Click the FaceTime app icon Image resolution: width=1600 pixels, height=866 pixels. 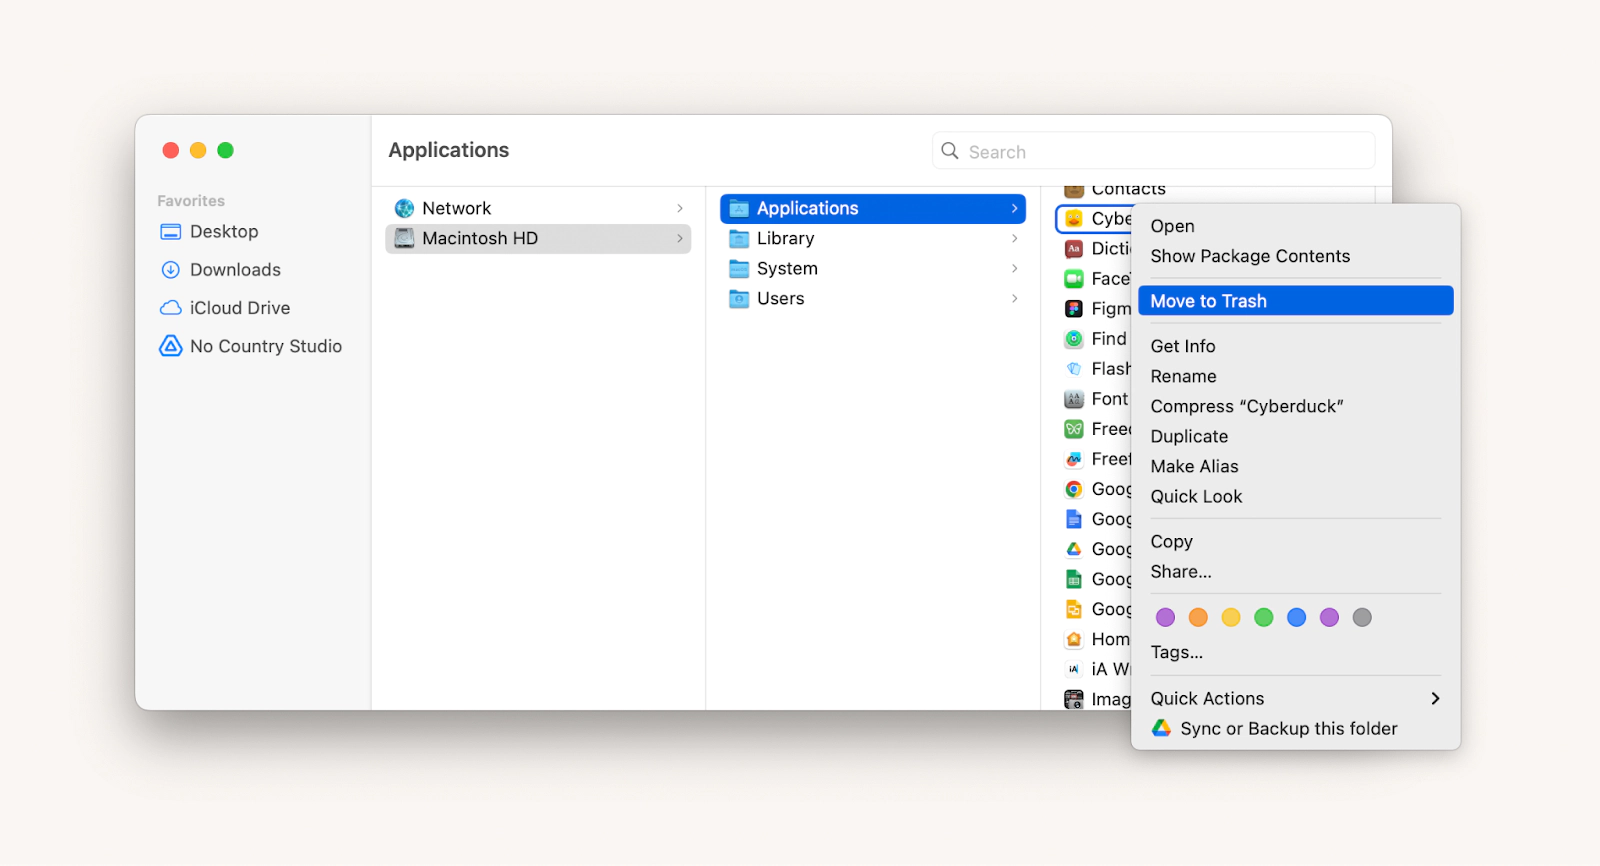point(1073,279)
